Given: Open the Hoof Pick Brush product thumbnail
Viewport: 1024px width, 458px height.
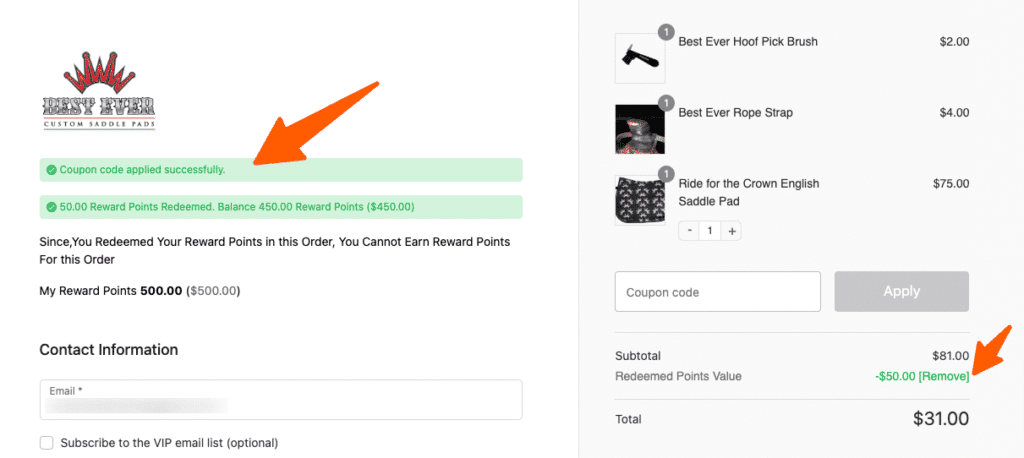Looking at the screenshot, I should [640, 56].
